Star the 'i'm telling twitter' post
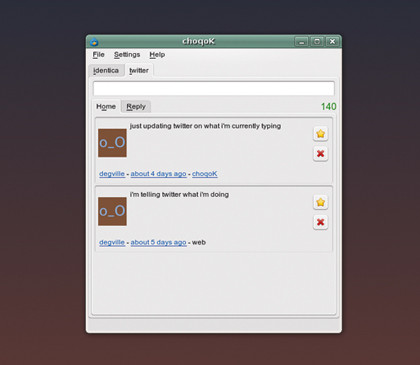The height and width of the screenshot is (365, 420). [320, 202]
